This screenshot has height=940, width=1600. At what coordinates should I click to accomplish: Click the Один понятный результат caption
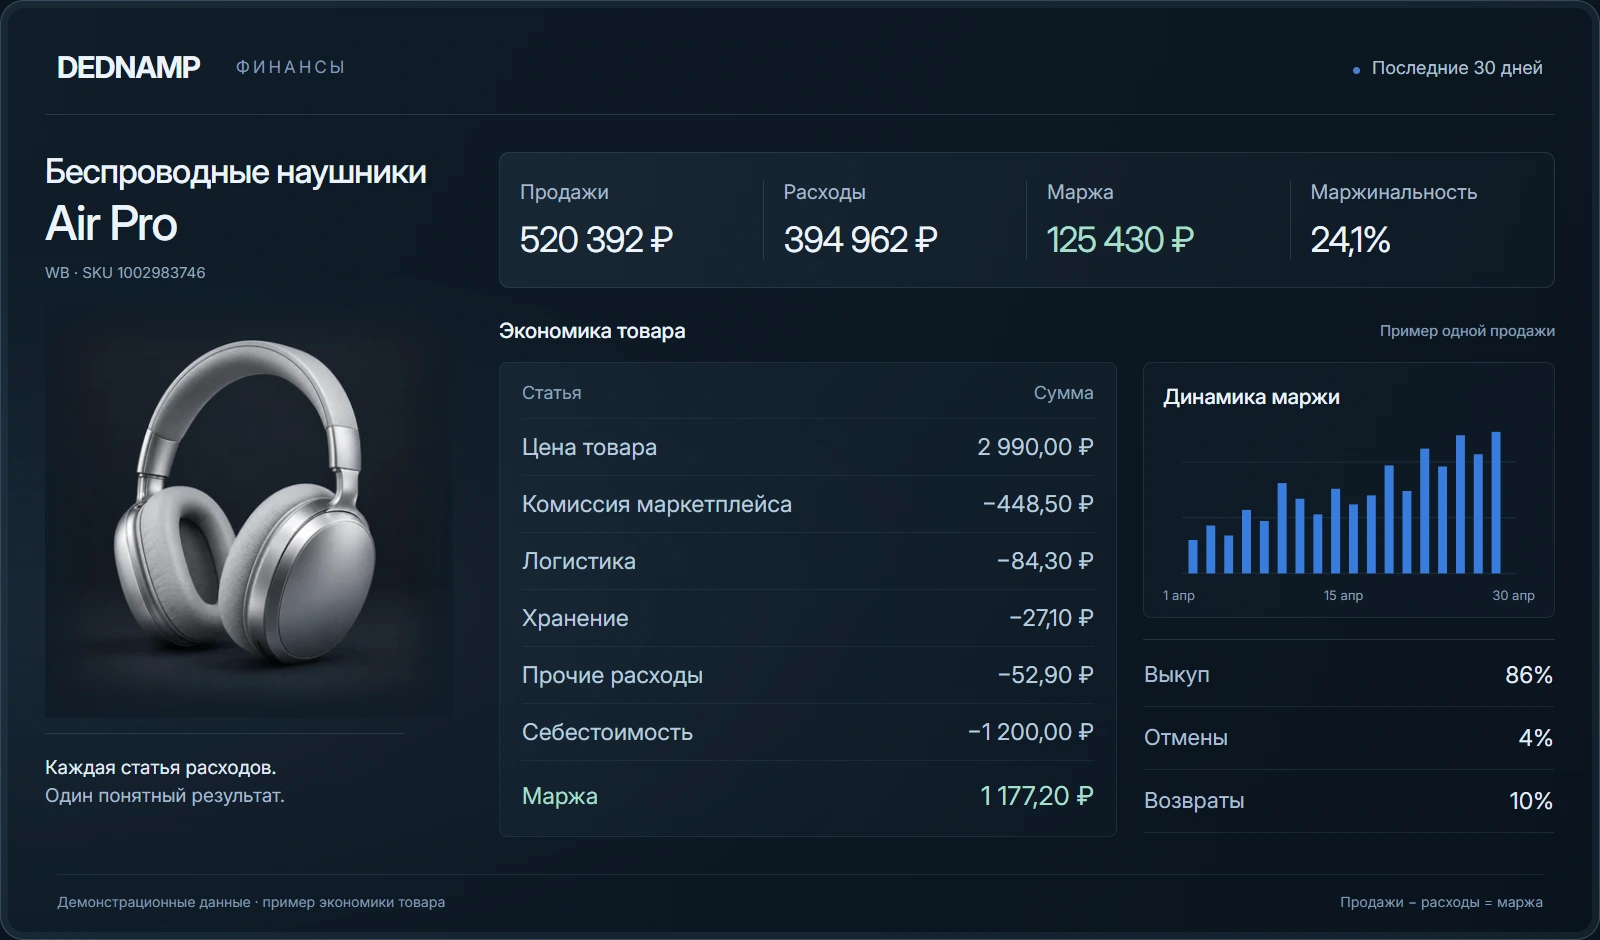pos(165,796)
